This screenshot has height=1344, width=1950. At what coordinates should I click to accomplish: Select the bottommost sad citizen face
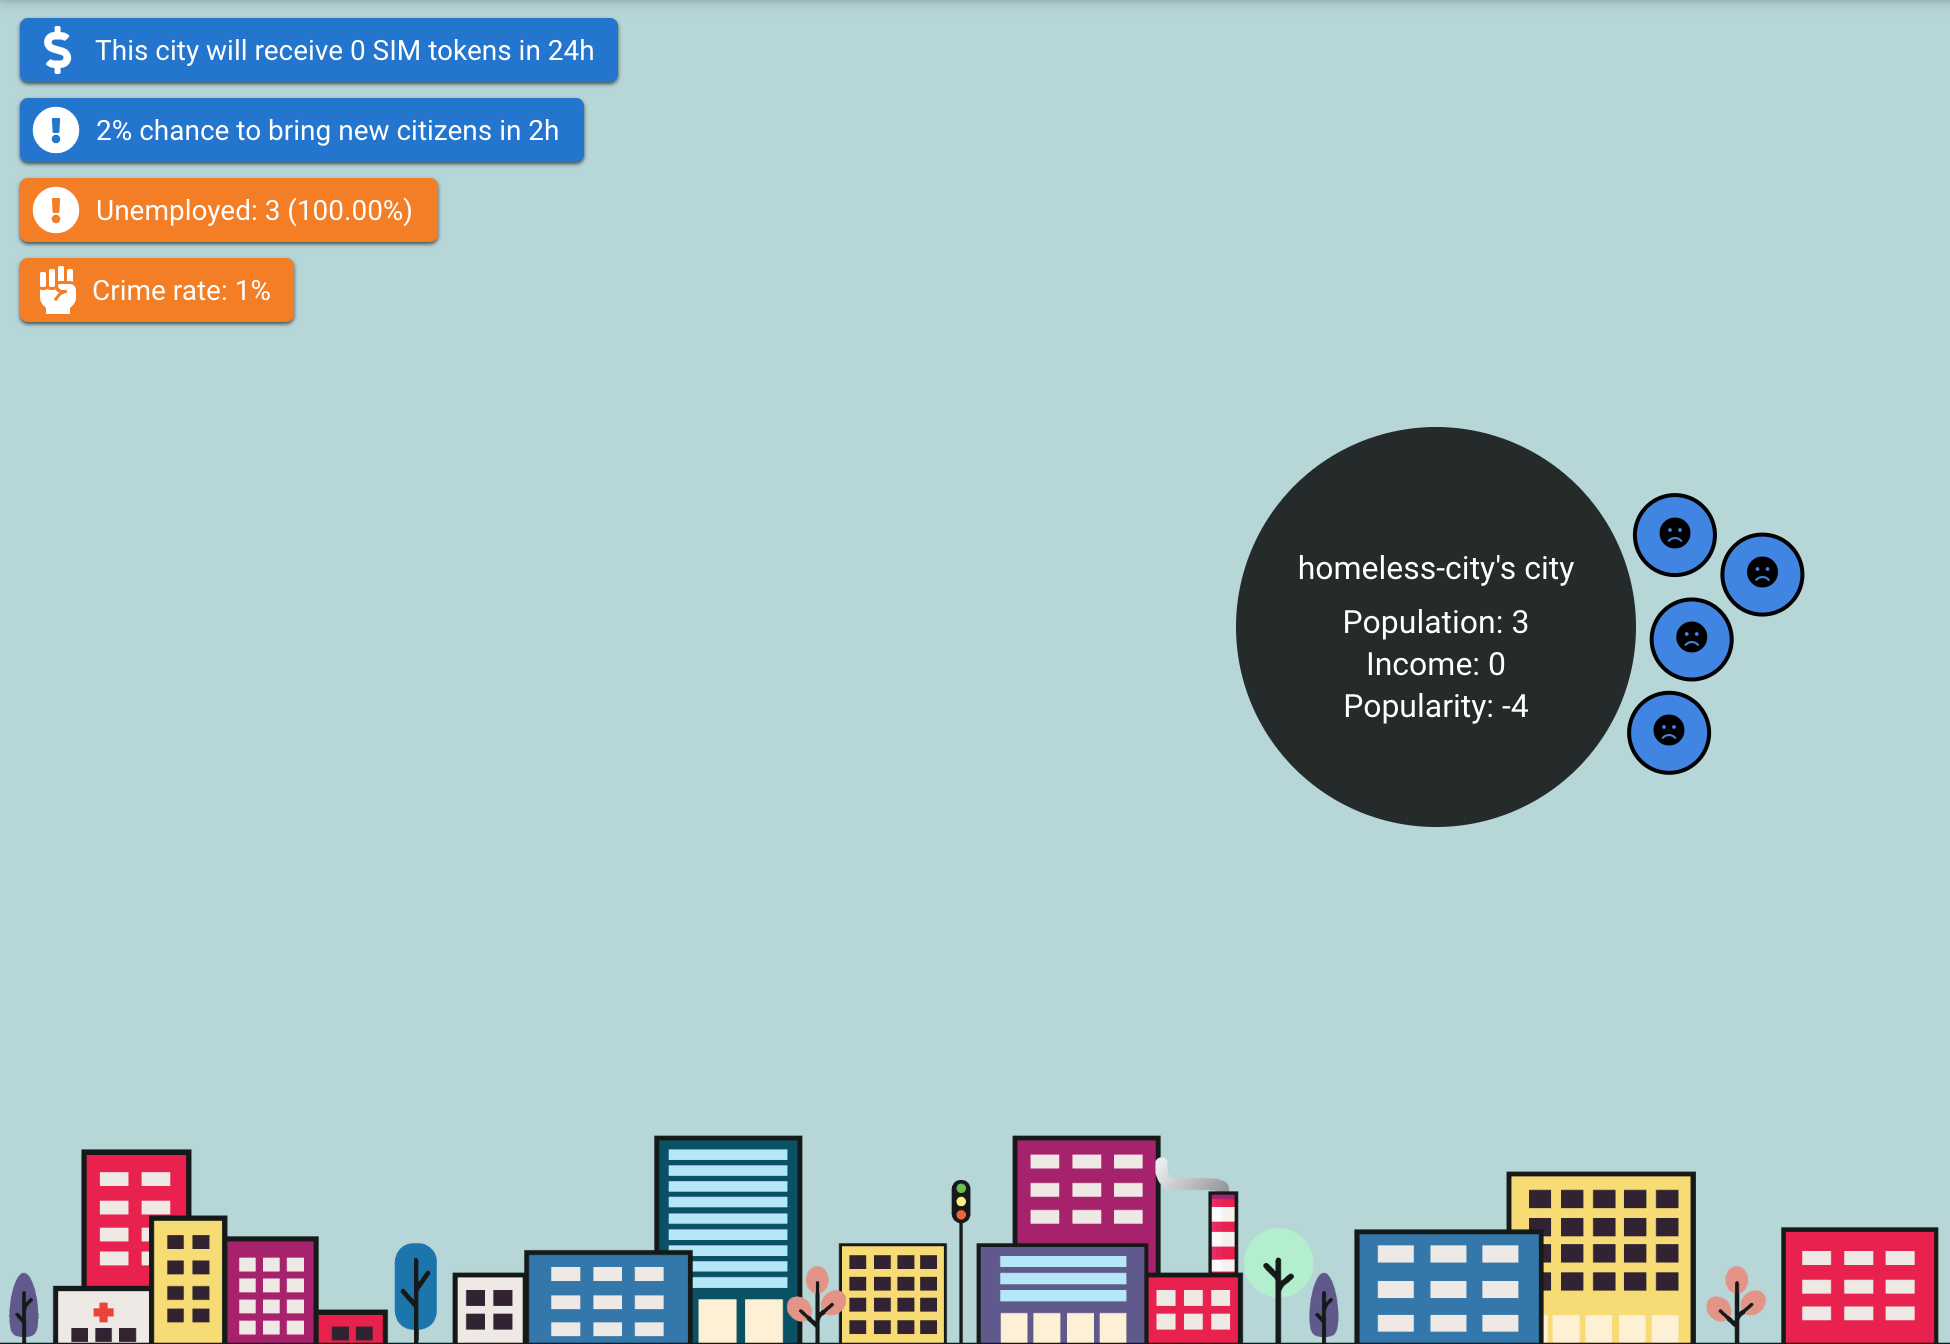pos(1668,732)
